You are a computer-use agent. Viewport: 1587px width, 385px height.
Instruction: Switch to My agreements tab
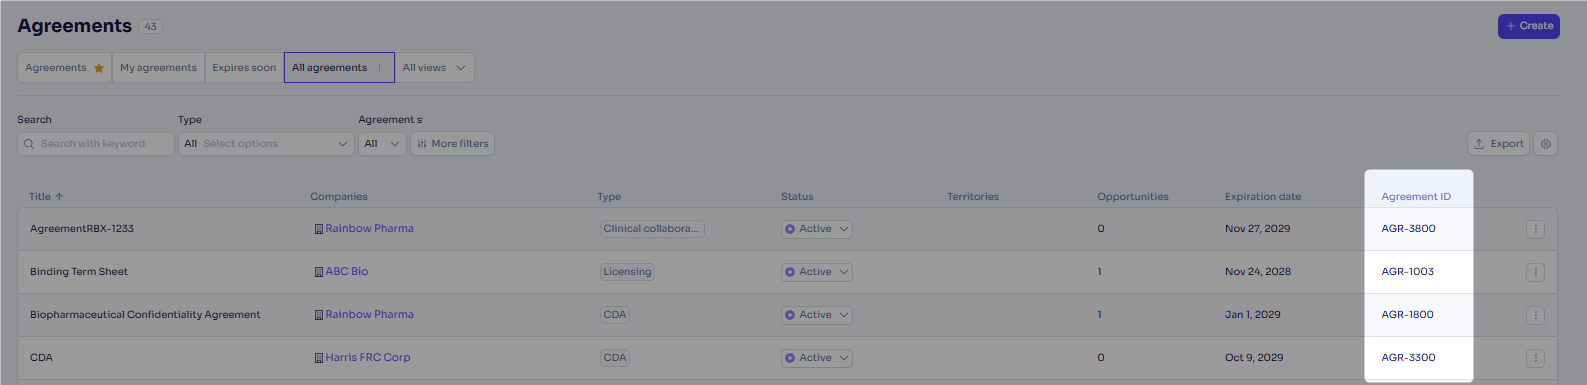(158, 68)
